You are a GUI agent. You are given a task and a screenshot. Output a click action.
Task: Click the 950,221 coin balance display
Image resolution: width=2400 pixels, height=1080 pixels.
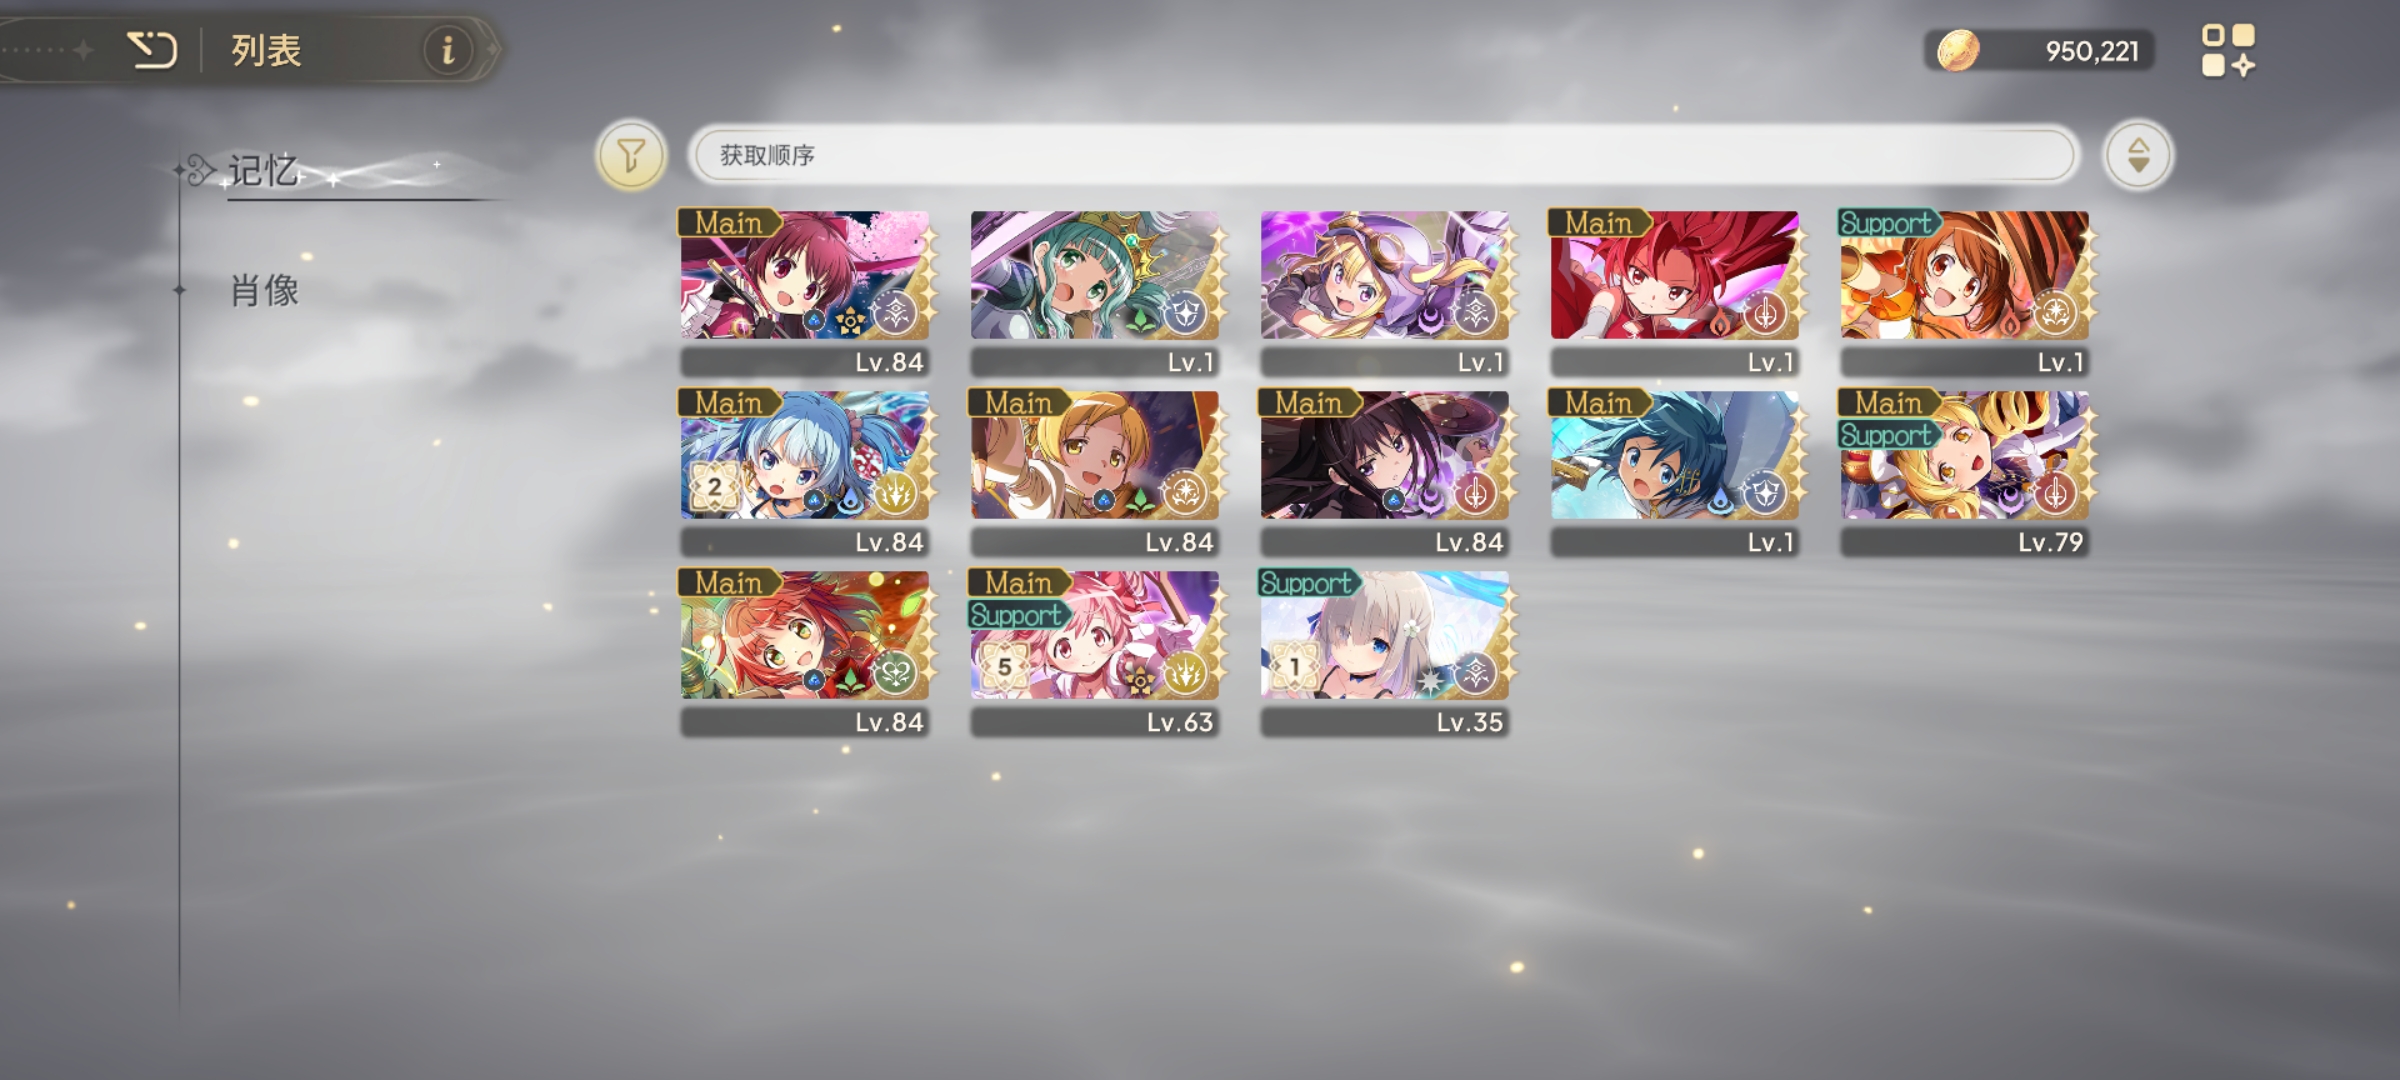(x=2040, y=51)
